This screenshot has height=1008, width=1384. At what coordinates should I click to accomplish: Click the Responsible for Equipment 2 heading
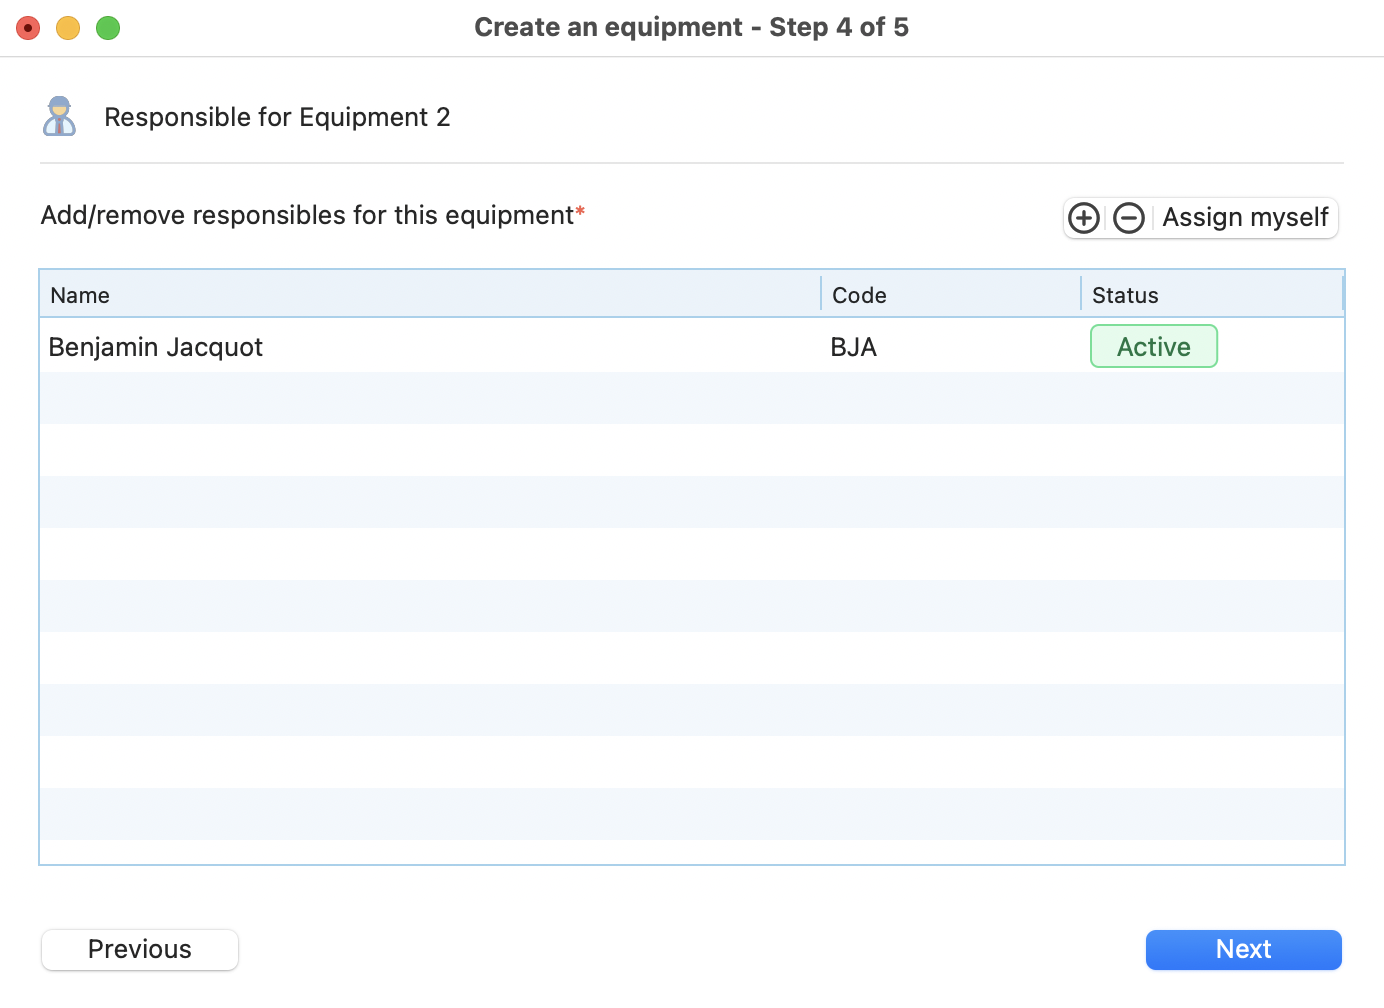click(x=277, y=118)
